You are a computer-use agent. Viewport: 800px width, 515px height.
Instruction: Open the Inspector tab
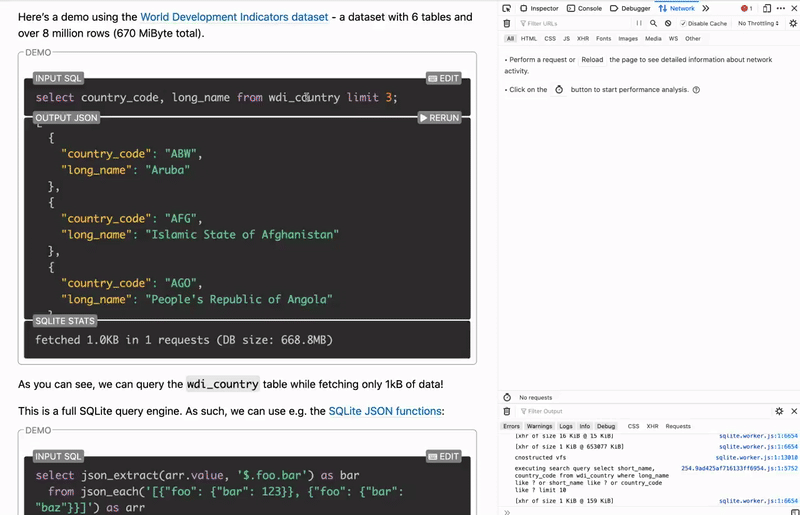pos(539,8)
